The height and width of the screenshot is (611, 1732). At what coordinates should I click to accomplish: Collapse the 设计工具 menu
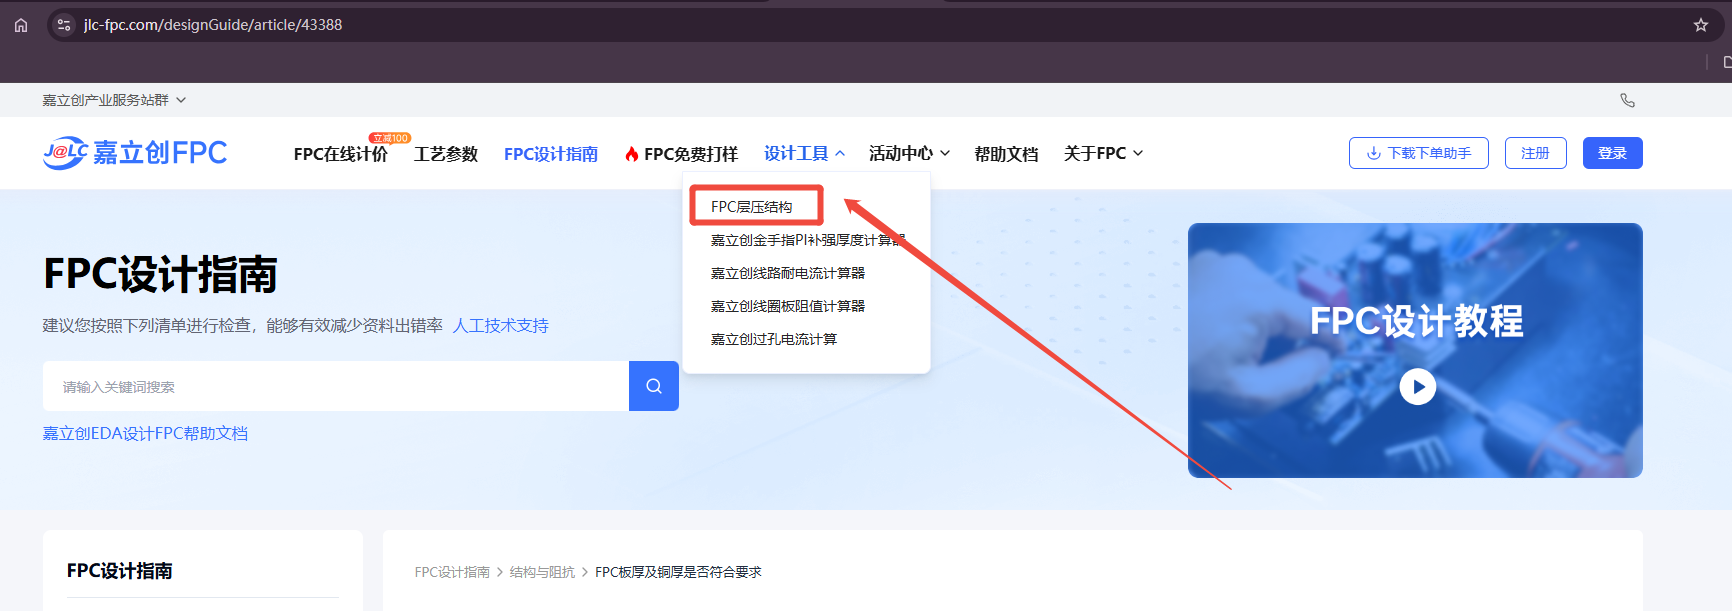click(x=804, y=153)
